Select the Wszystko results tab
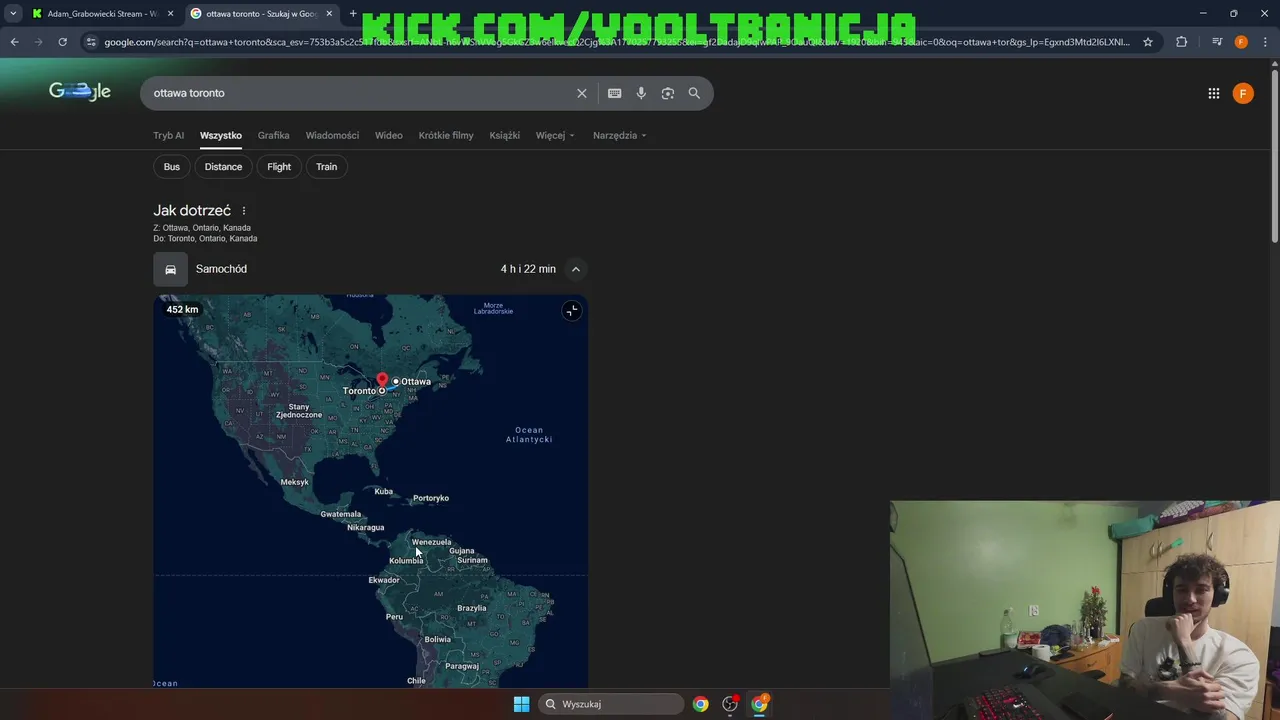 221,135
